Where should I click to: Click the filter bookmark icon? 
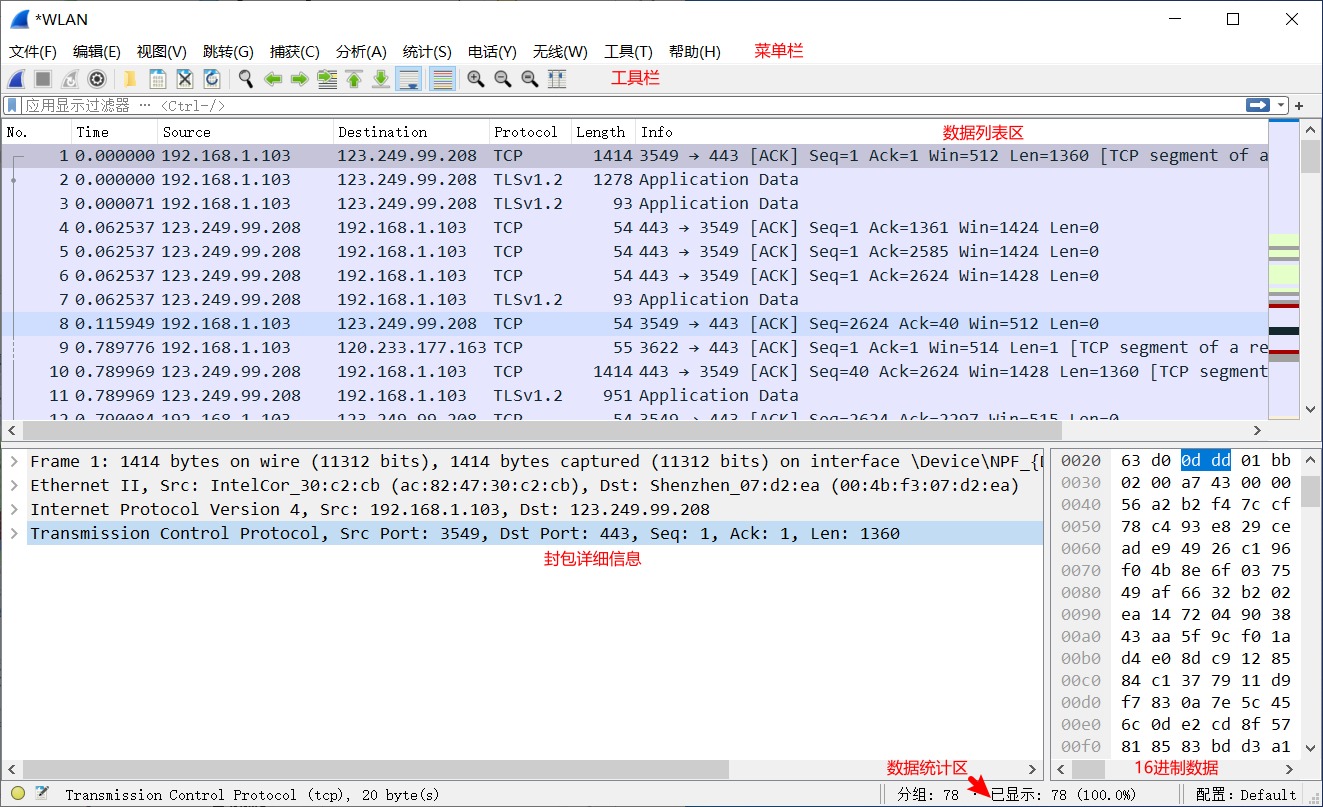pyautogui.click(x=12, y=105)
